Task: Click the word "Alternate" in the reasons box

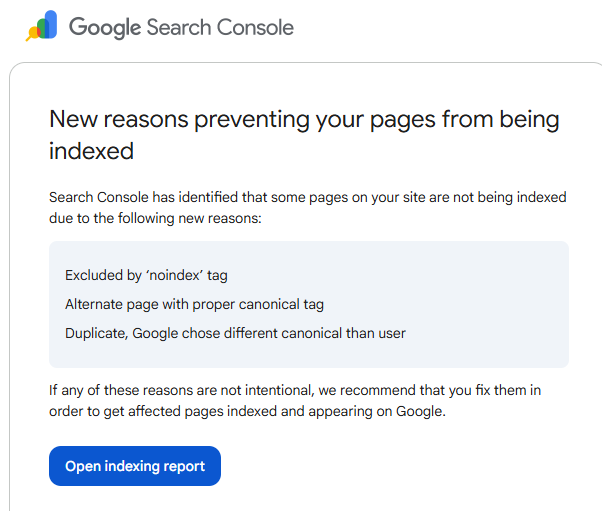Action: 96,304
